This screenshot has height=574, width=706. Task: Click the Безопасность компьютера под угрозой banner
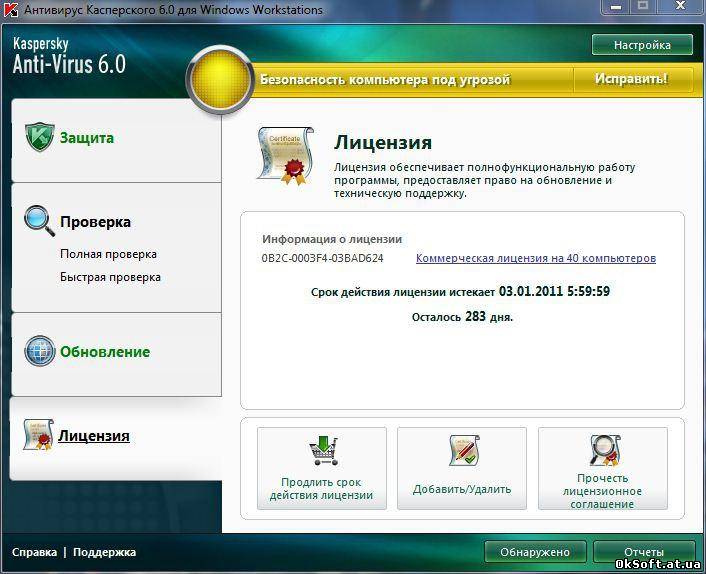pyautogui.click(x=385, y=80)
